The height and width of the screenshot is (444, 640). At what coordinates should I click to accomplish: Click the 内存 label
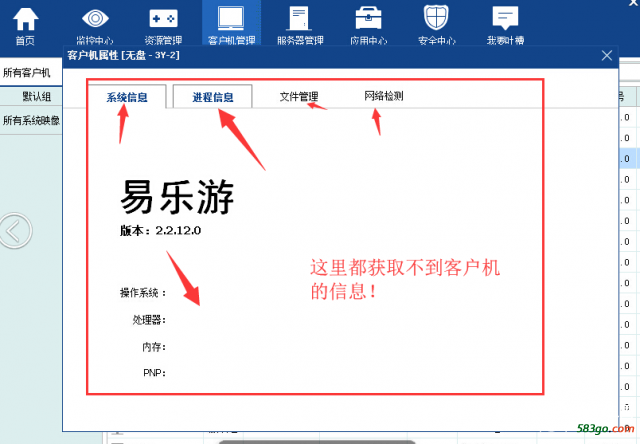tap(154, 347)
